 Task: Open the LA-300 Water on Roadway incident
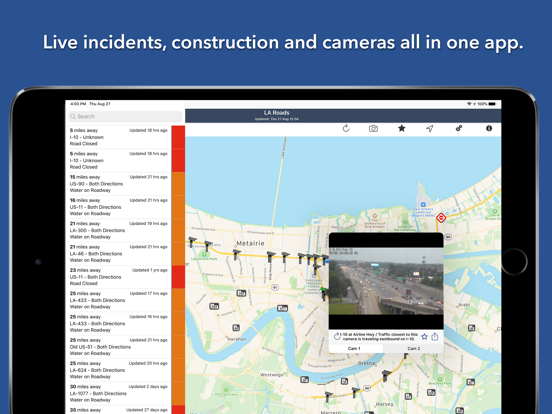[125, 230]
